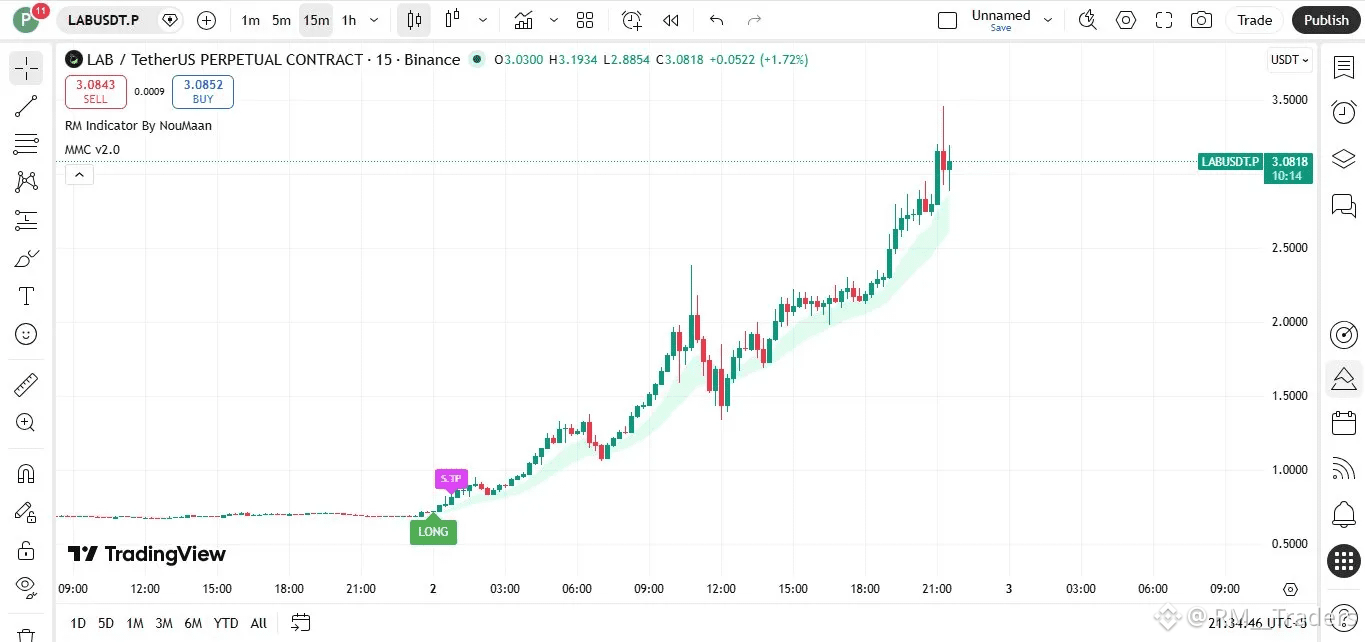Select the All date range
This screenshot has height=642, width=1365.
click(x=259, y=623)
